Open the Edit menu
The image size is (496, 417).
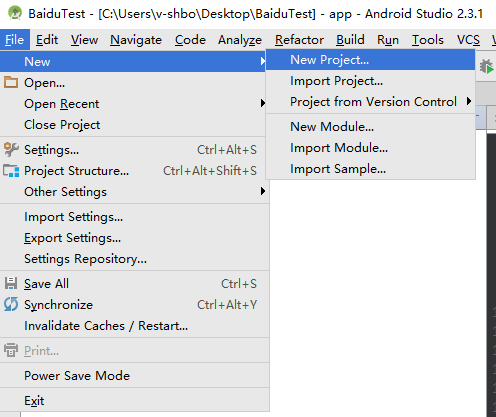(x=47, y=40)
